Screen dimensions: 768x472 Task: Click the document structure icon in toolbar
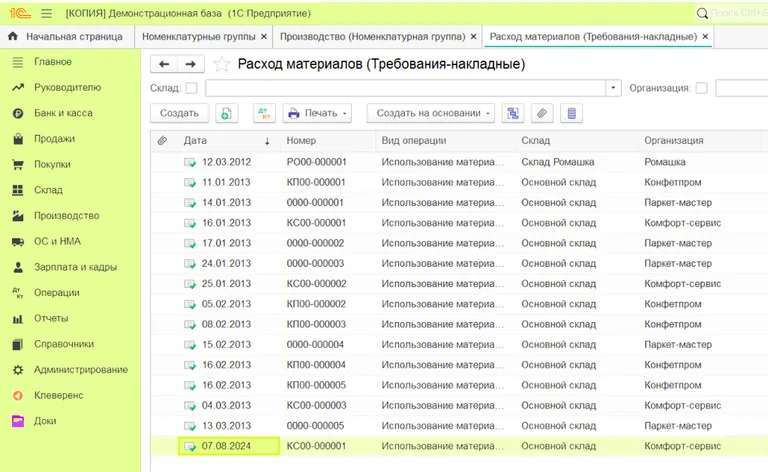tap(513, 113)
